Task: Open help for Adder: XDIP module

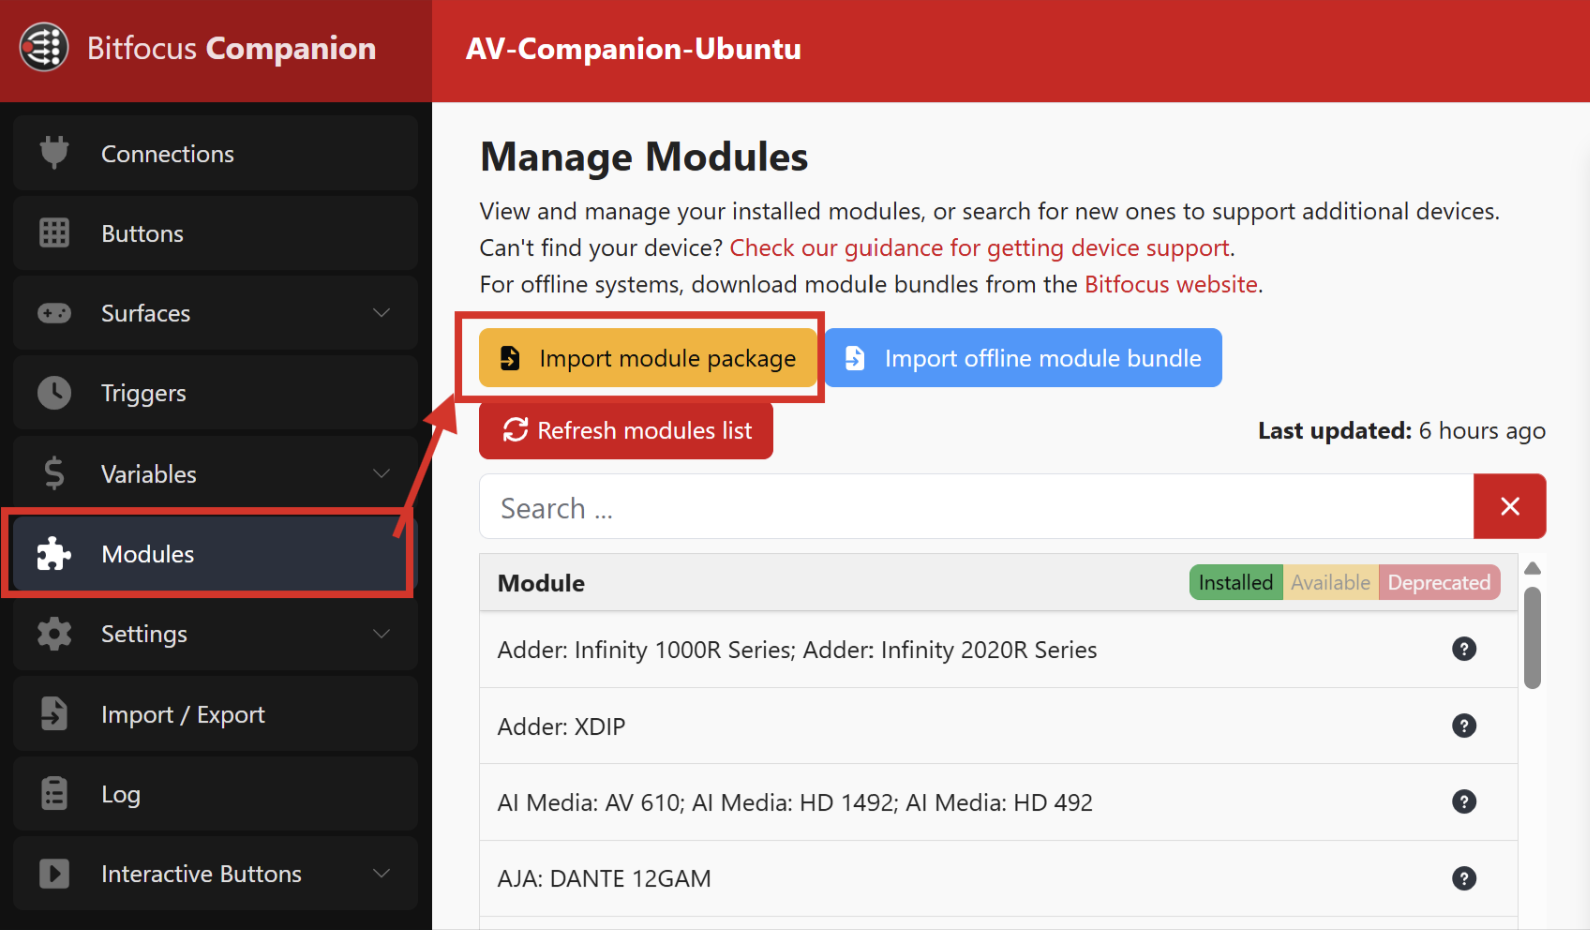Action: pyautogui.click(x=1464, y=726)
